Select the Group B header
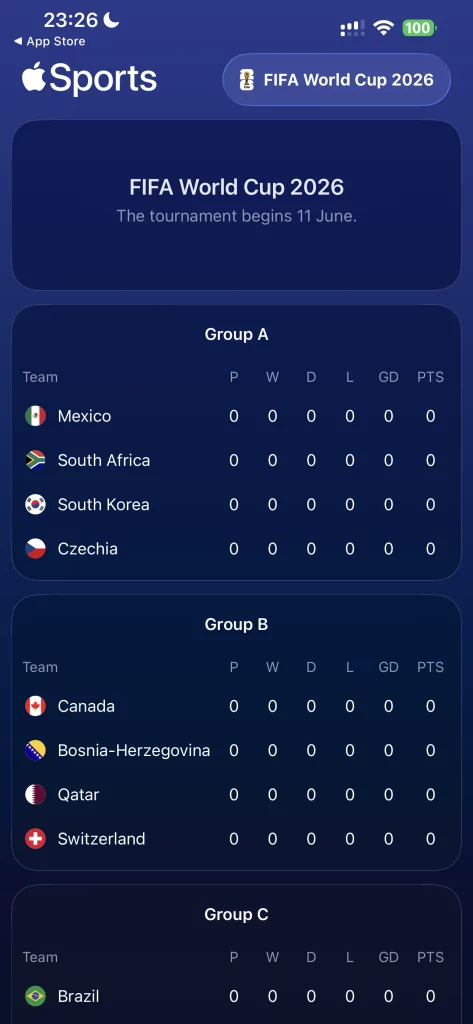This screenshot has width=473, height=1024. pos(236,624)
